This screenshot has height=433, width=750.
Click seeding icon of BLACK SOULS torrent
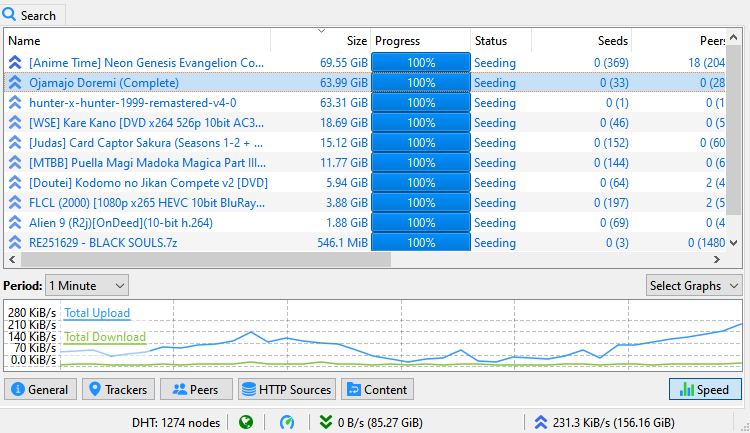click(15, 243)
